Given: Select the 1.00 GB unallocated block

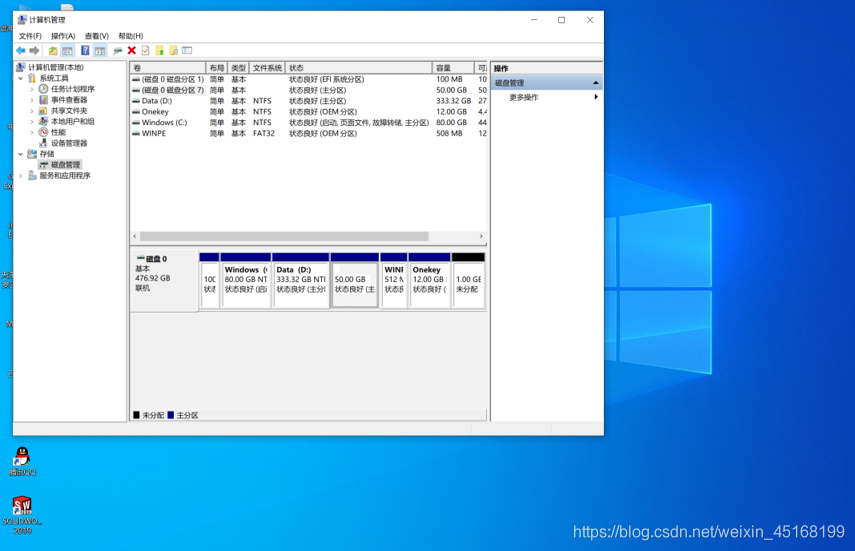Looking at the screenshot, I should point(468,281).
